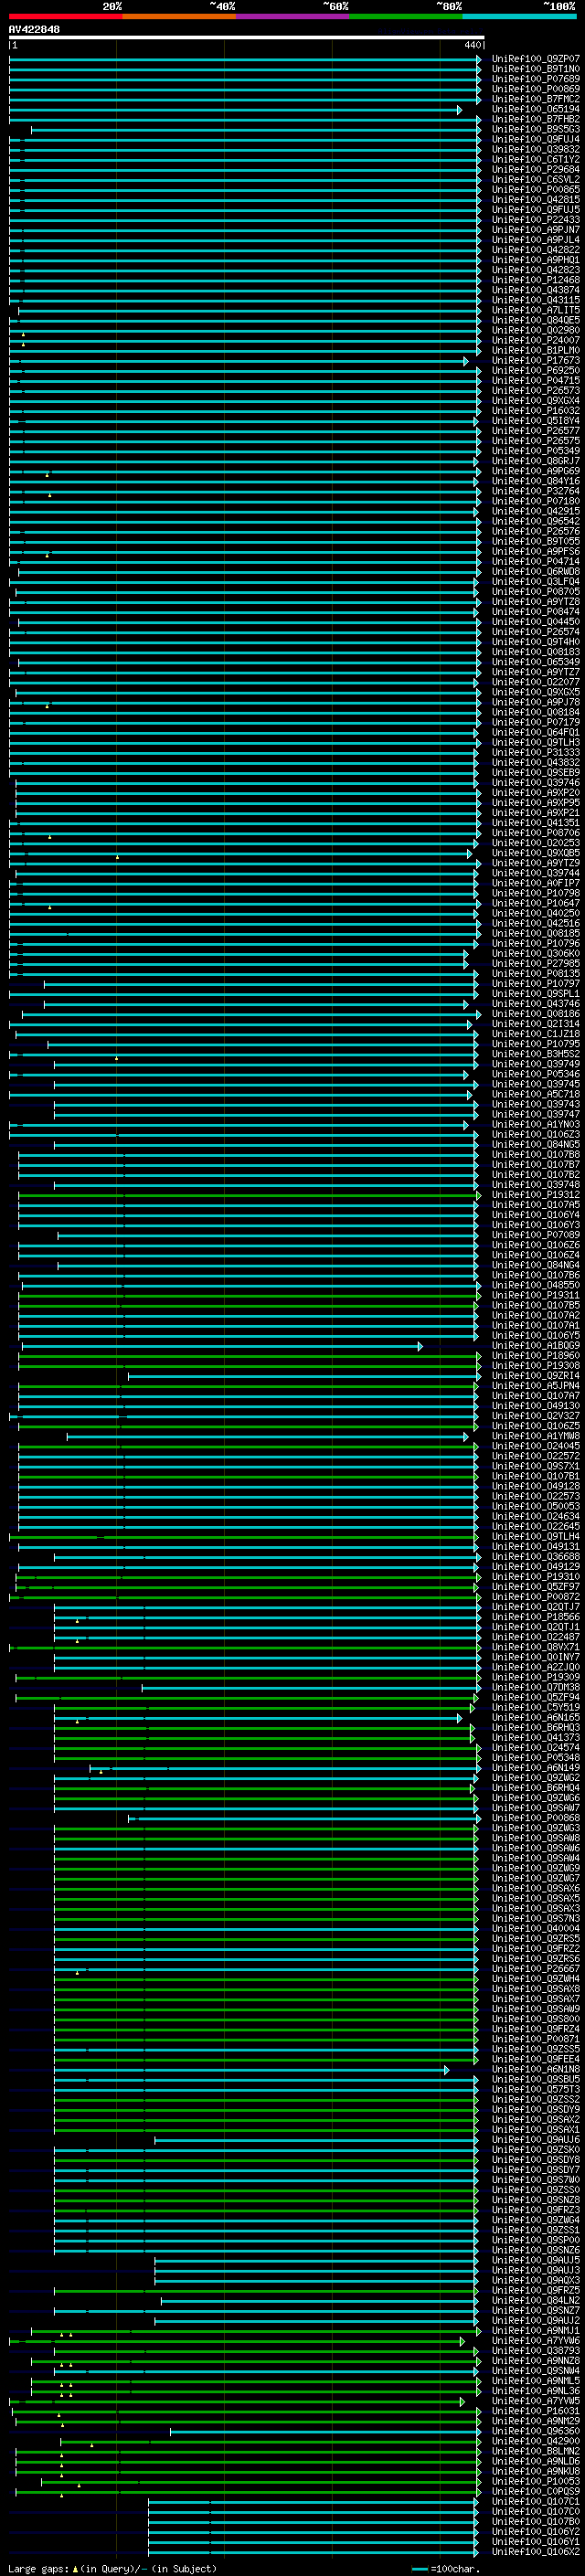Viewport: 585px width, 2576px height.
Task: Select hit label UniRef100_P19312
Action: (536, 1194)
